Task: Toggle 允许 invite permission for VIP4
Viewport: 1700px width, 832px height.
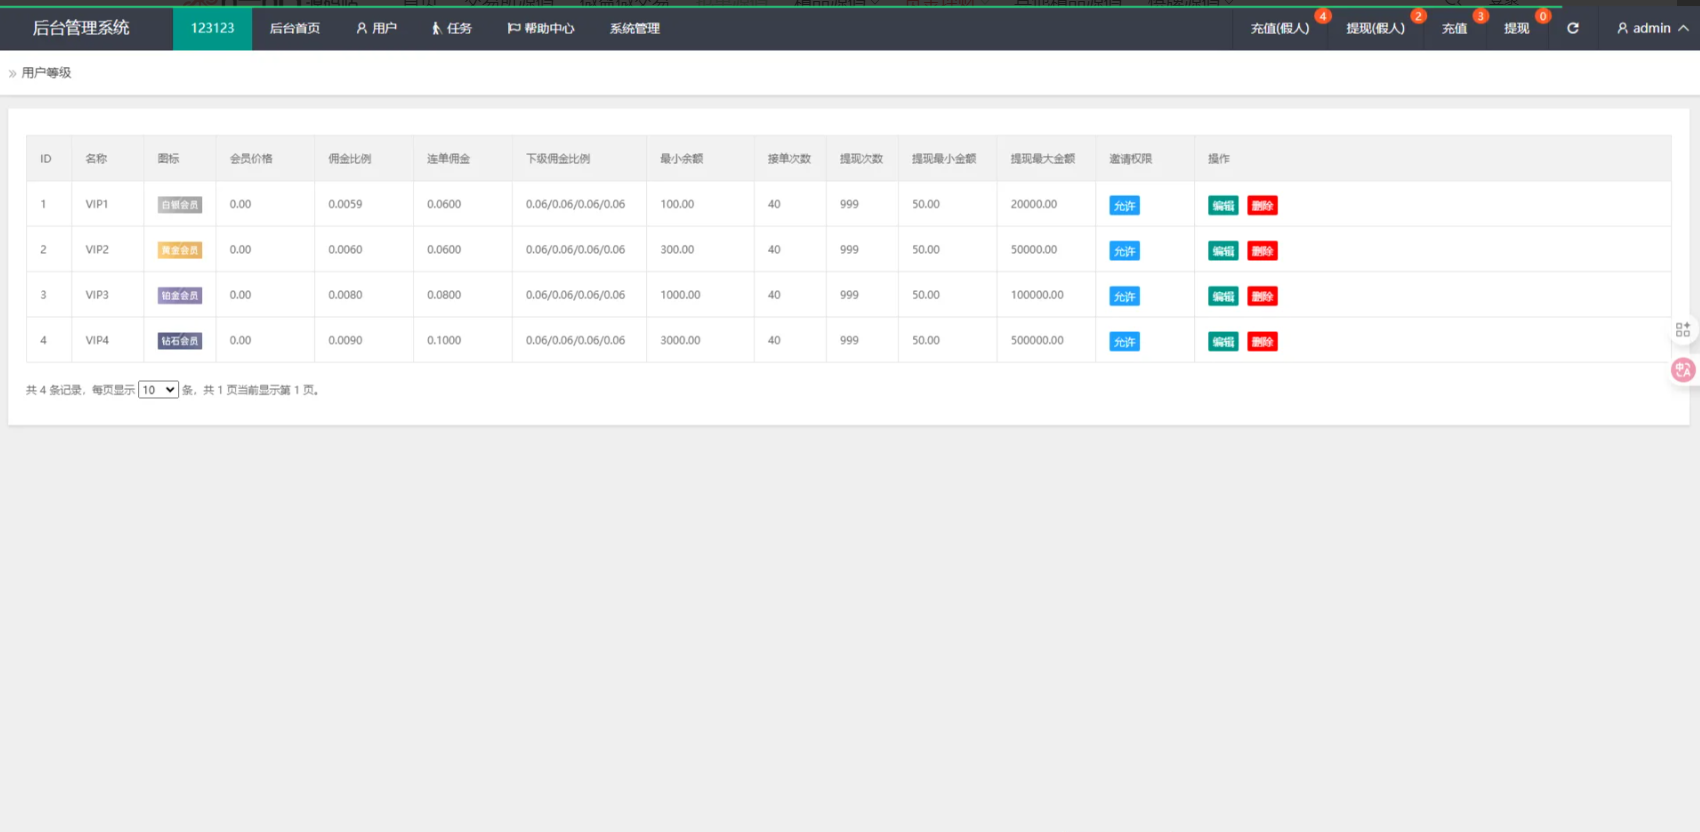Action: tap(1124, 342)
